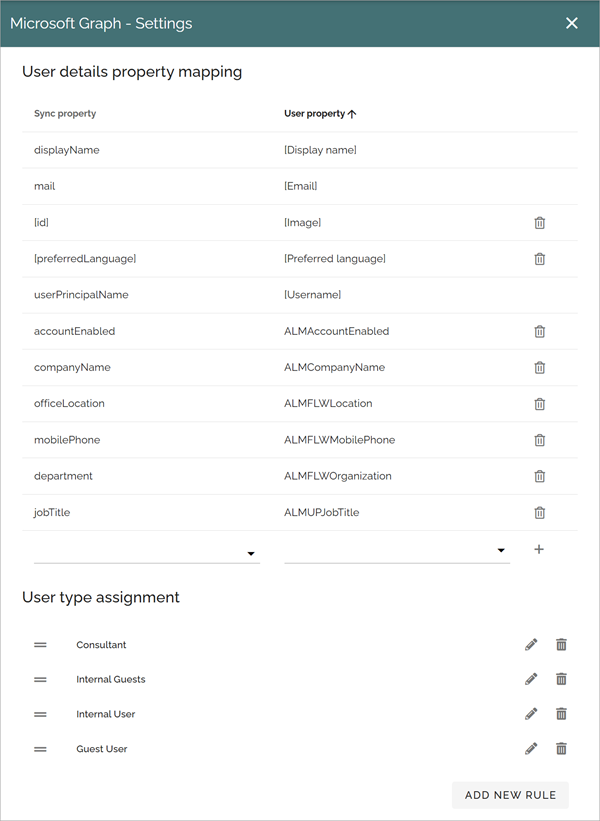Close the Microsoft Graph Settings dialog
600x821 pixels.
coord(572,23)
